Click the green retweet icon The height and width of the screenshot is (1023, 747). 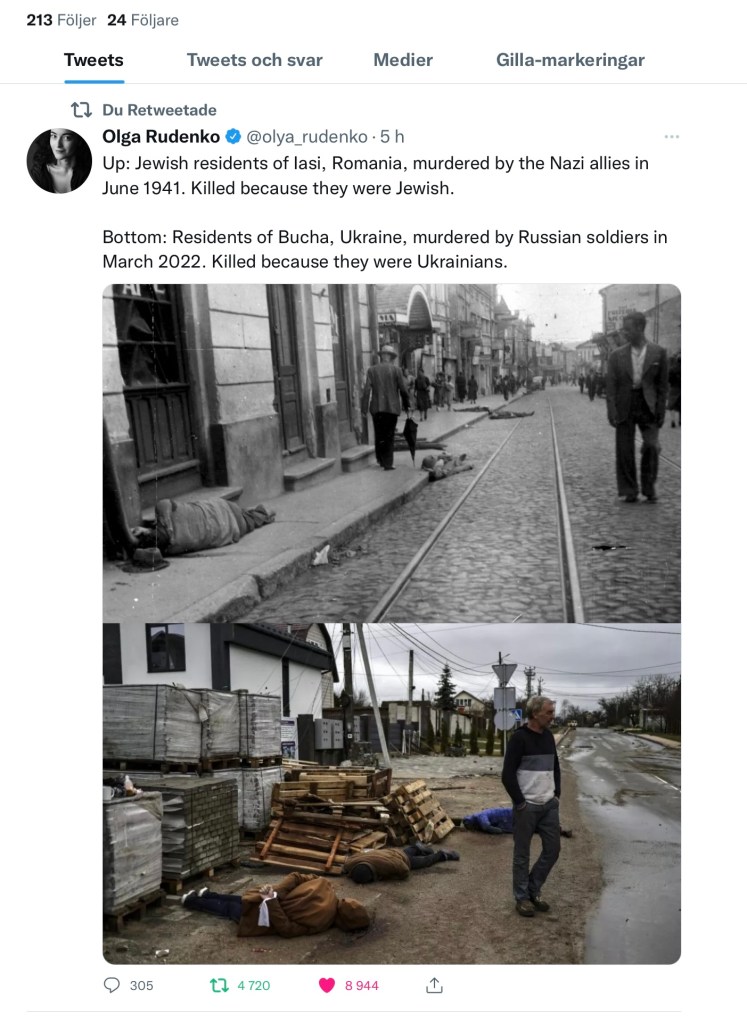(x=219, y=985)
